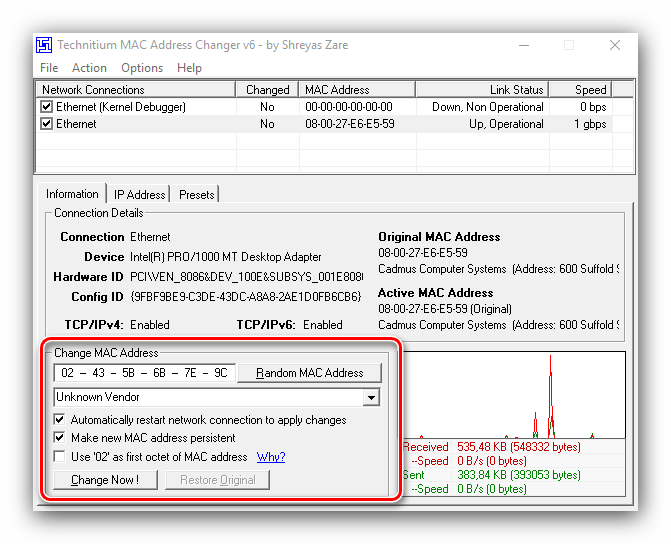Screen dimensions: 671x544
Task: Switch to the IP Address tab
Action: pos(139,195)
